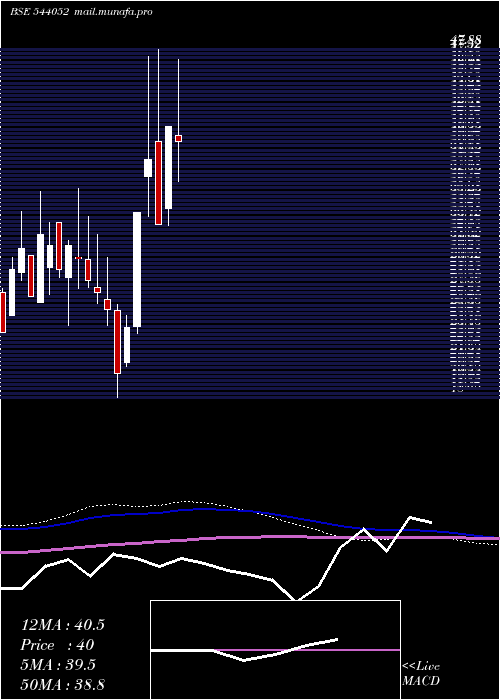Click the tallest white candlestick body
Screen dimensions: 500x700
tap(137, 270)
